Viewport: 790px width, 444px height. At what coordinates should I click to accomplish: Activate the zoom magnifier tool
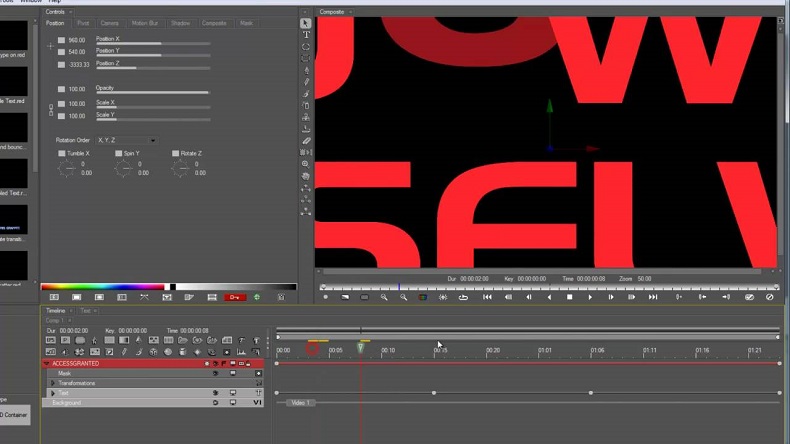[305, 164]
